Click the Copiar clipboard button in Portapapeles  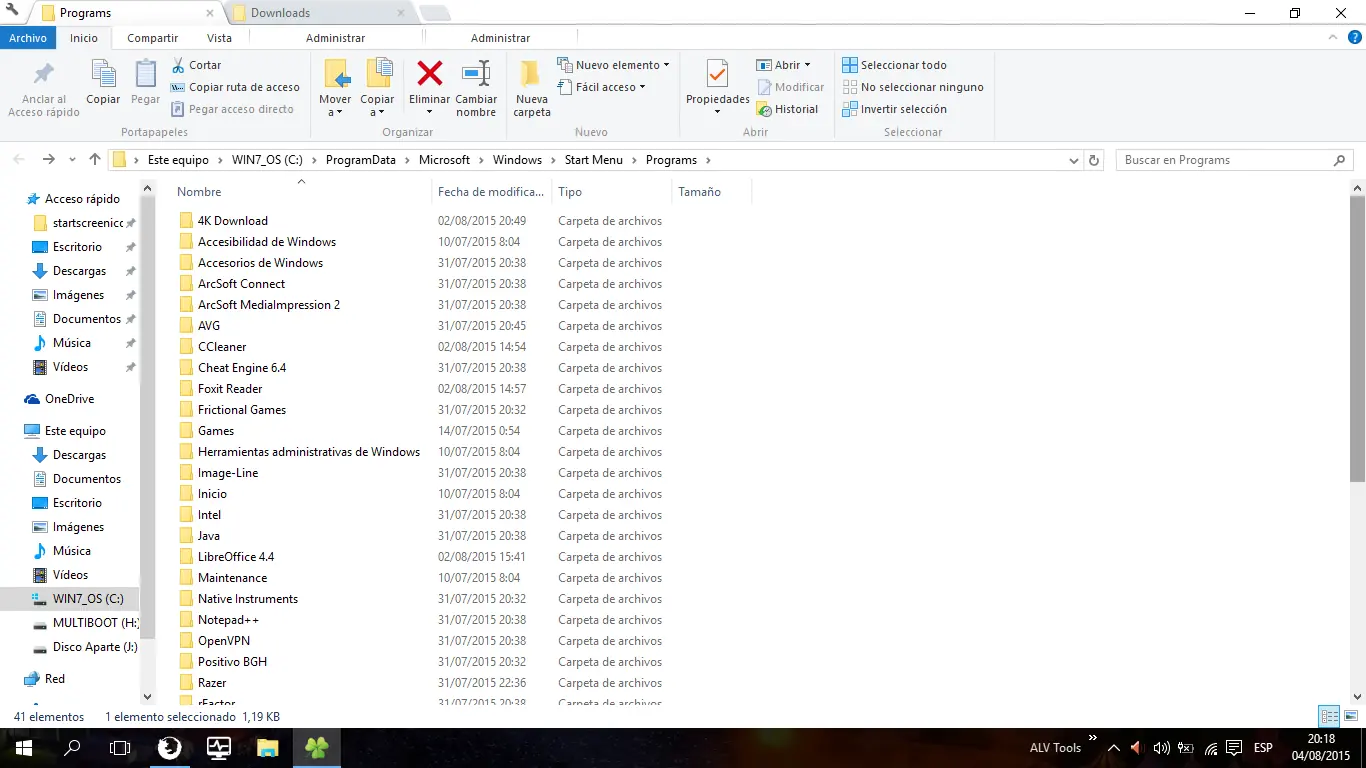103,82
